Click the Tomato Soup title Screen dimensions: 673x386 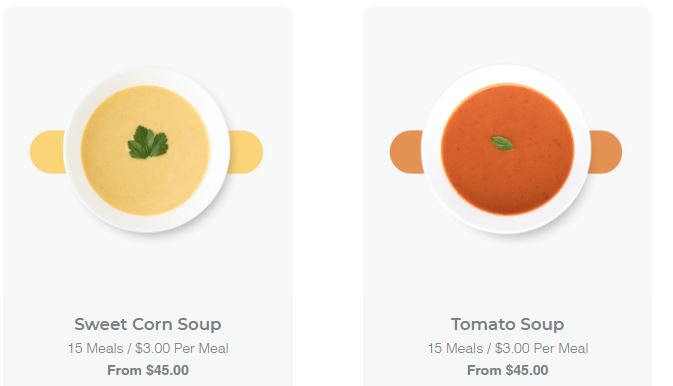(x=507, y=324)
